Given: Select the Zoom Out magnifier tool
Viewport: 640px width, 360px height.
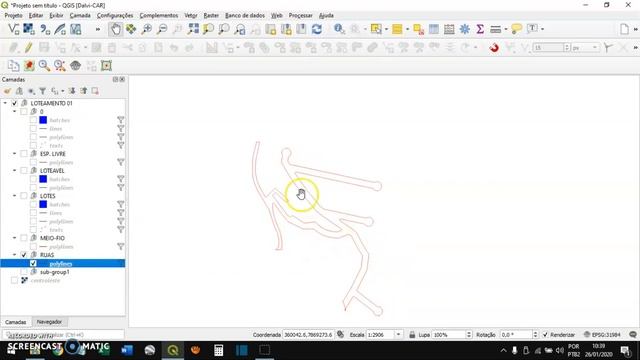Looking at the screenshot, I should (x=162, y=29).
